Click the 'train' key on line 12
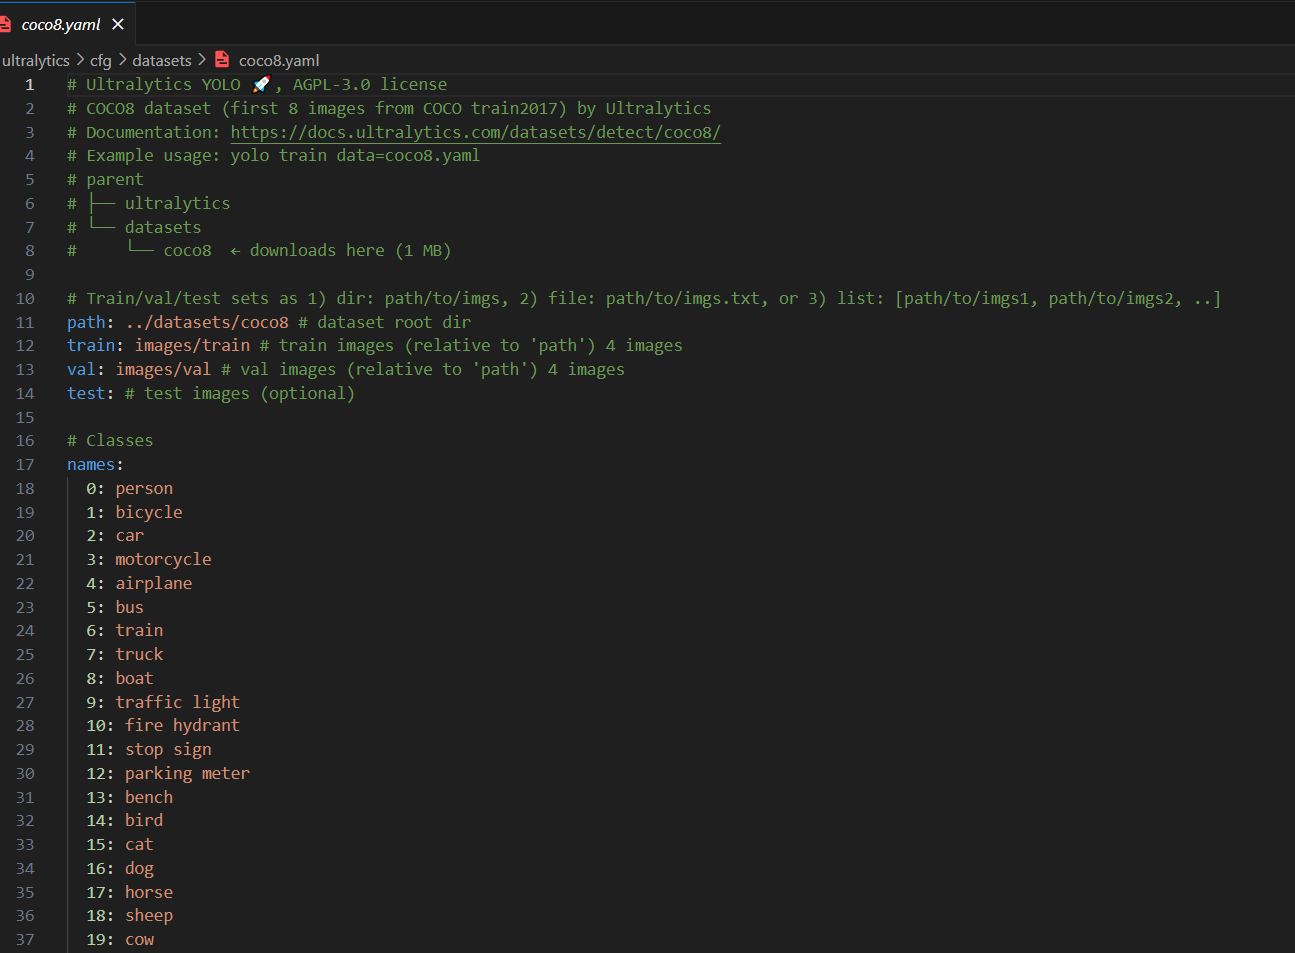1295x953 pixels. pyautogui.click(x=91, y=346)
